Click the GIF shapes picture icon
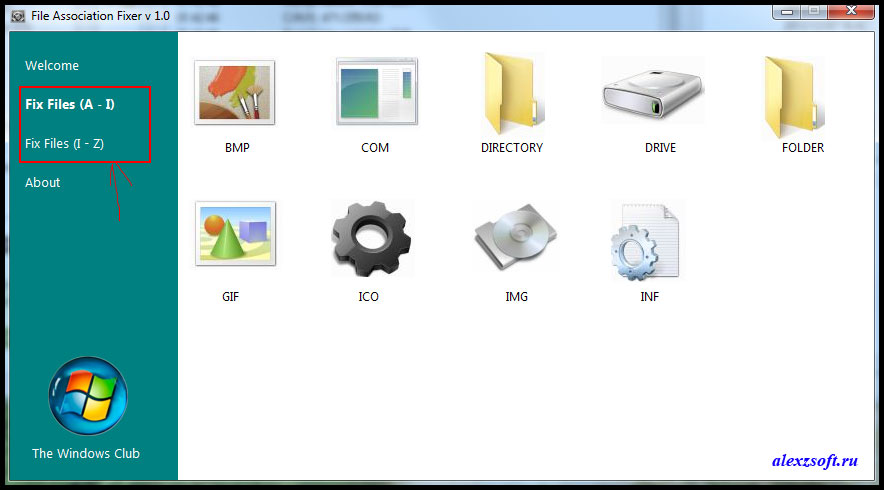The width and height of the screenshot is (884, 490). pyautogui.click(x=236, y=233)
